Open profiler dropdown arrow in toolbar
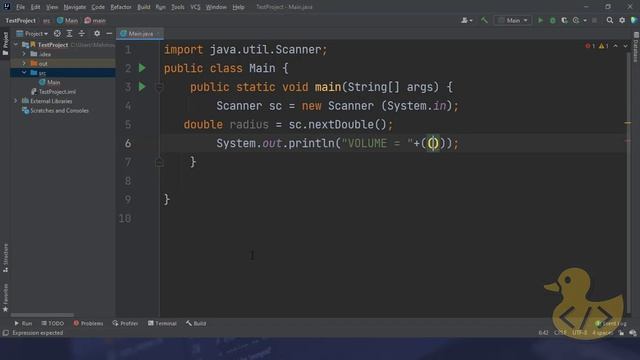Viewport: 640px width, 360px height. (585, 20)
